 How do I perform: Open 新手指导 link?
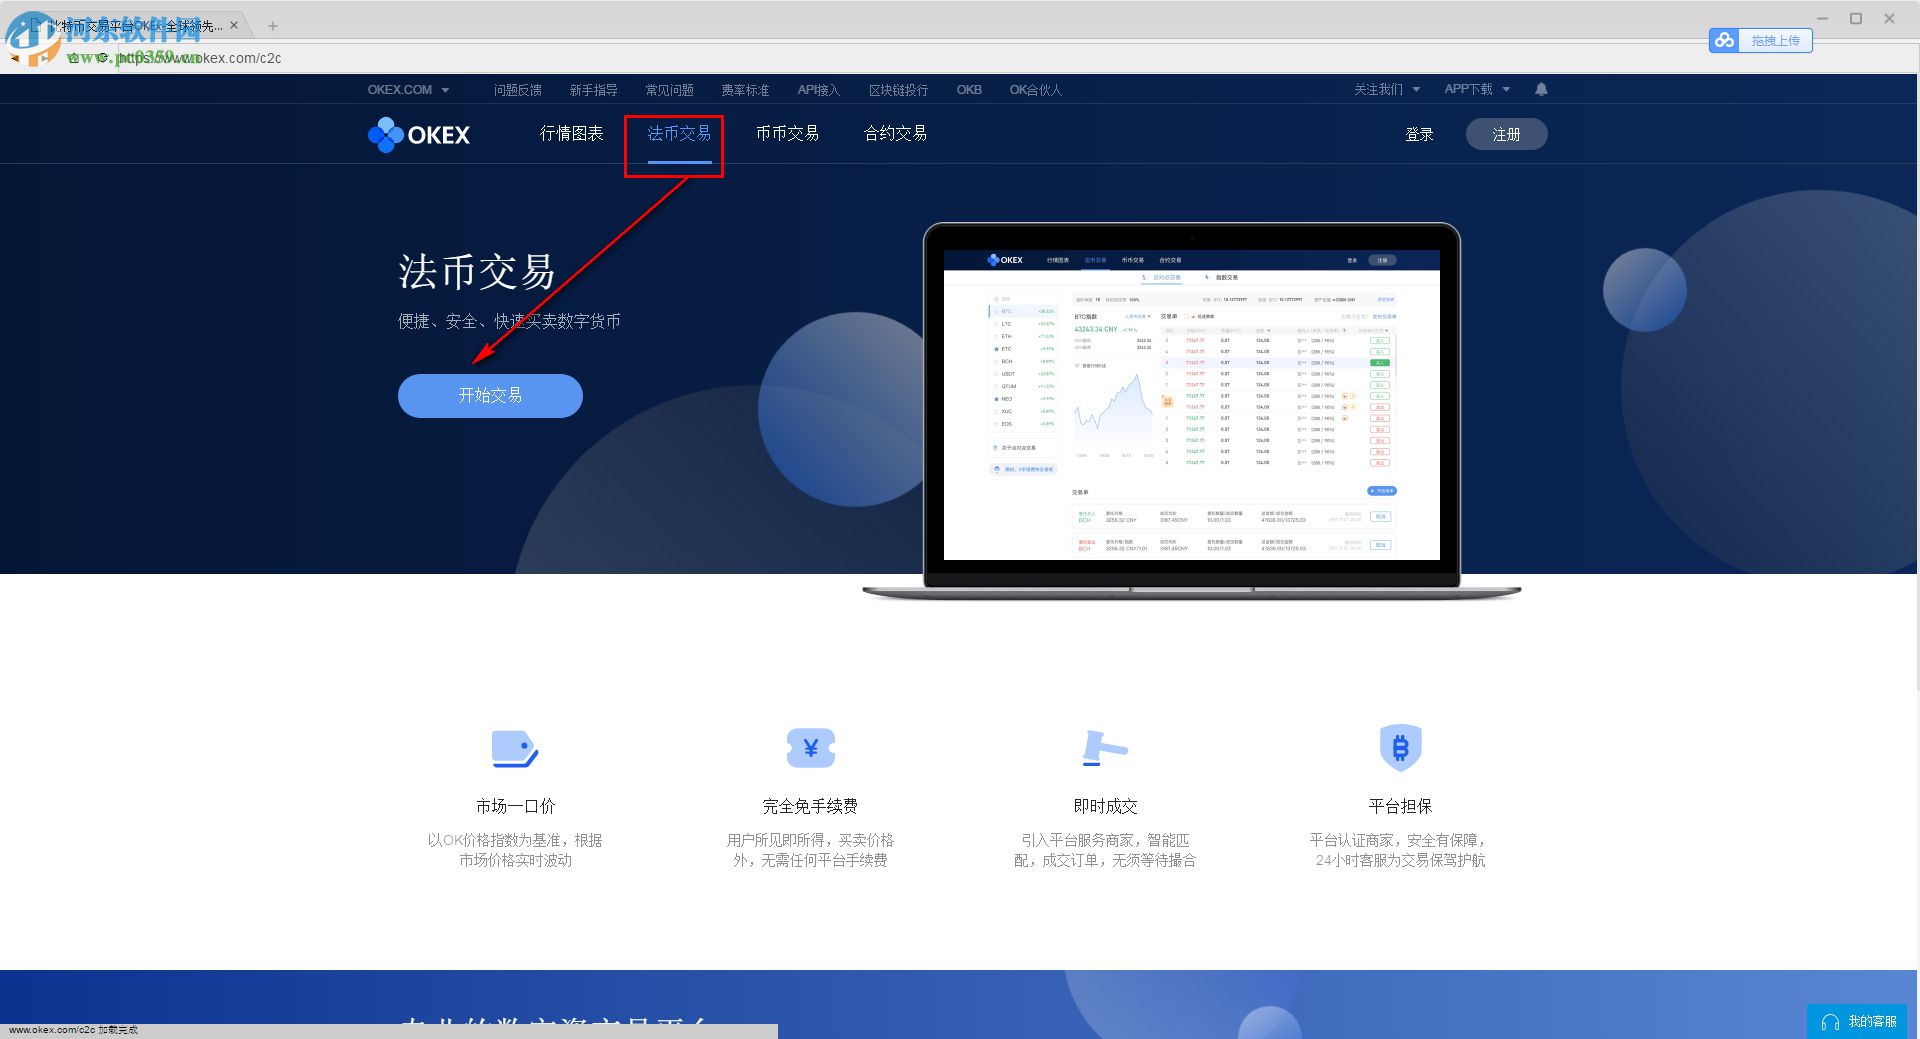tap(593, 90)
